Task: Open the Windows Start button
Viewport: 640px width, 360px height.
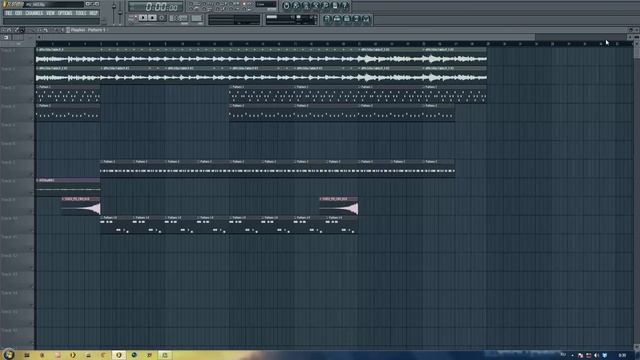Action: point(8,354)
